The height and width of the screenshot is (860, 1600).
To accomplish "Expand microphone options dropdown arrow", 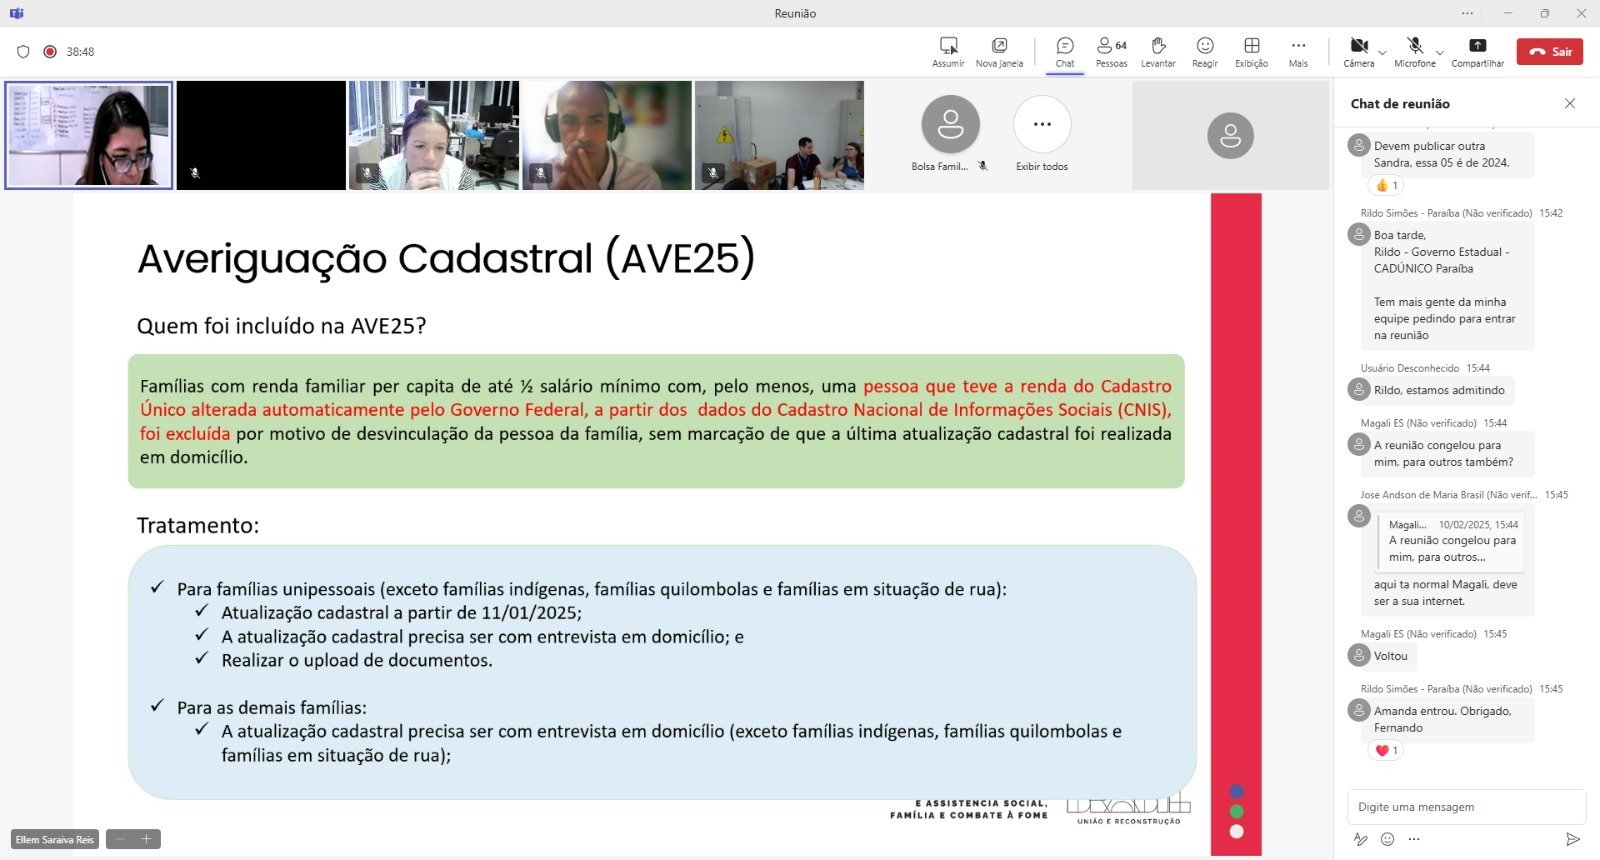I will pos(1440,52).
